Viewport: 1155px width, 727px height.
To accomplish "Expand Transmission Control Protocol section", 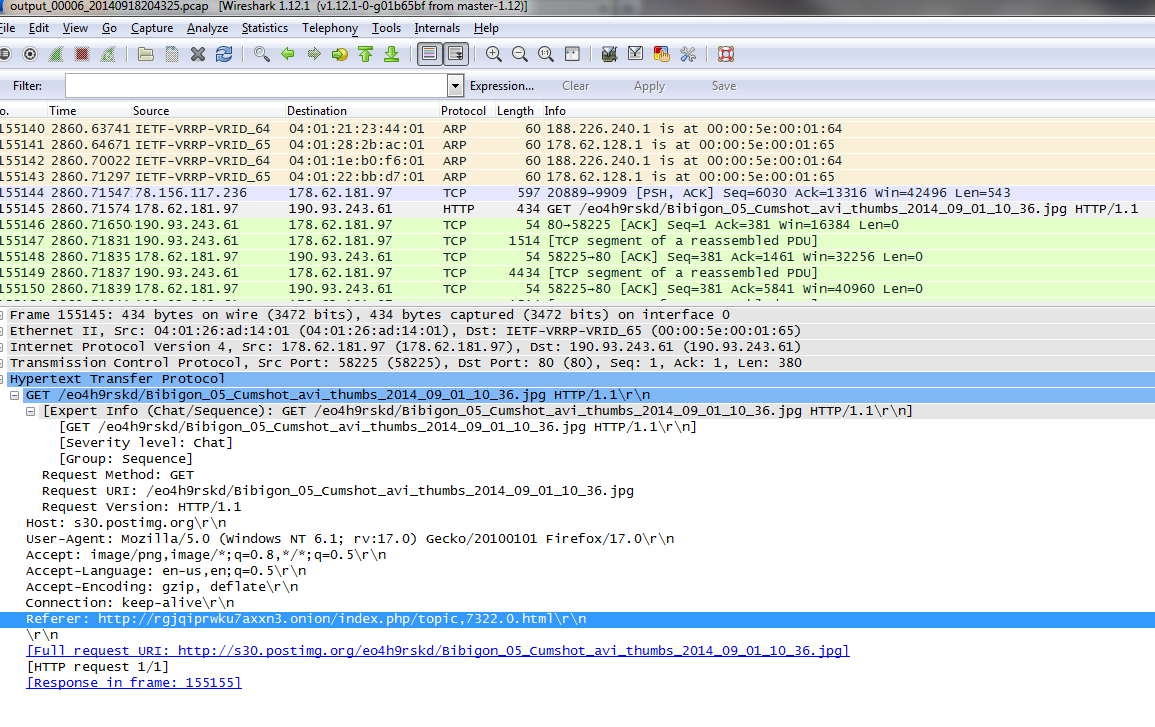I will 1,363.
